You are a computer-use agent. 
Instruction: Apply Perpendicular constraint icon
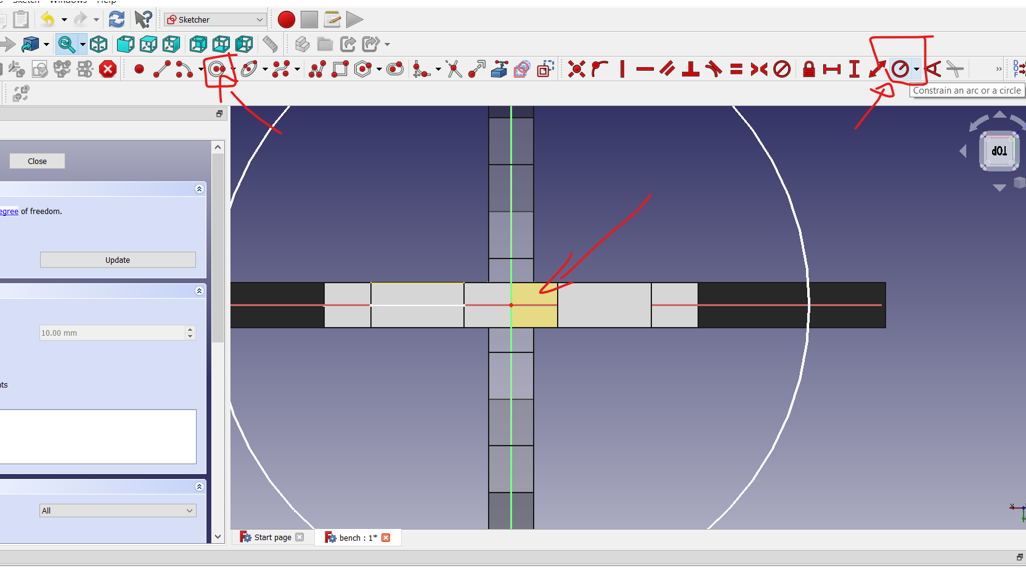tap(690, 69)
